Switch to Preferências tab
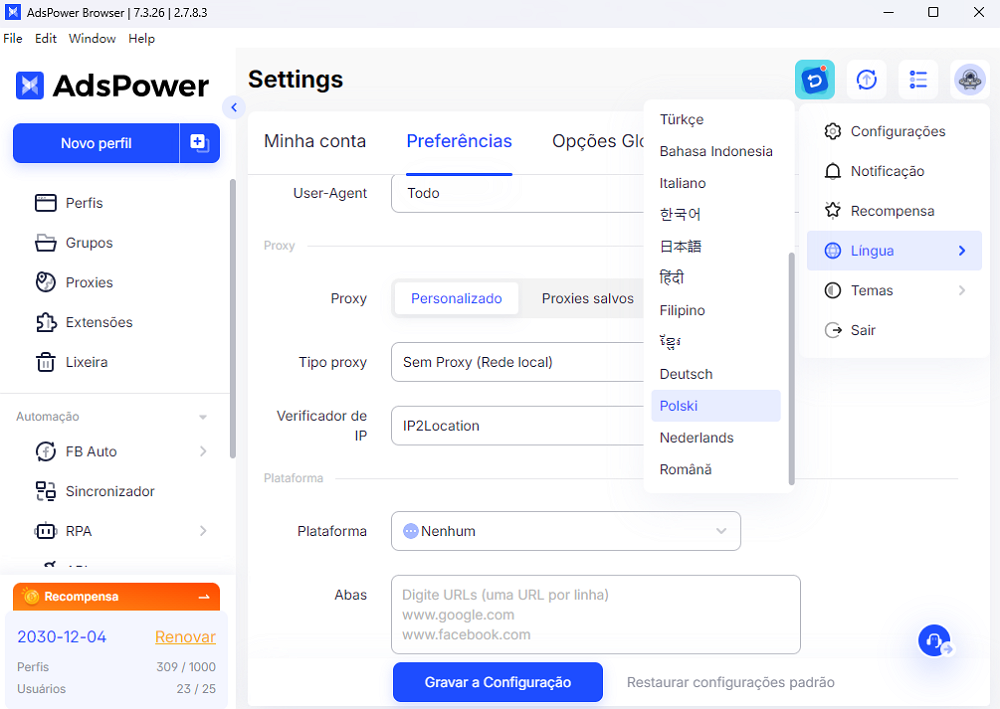The width and height of the screenshot is (1000, 709). (459, 141)
